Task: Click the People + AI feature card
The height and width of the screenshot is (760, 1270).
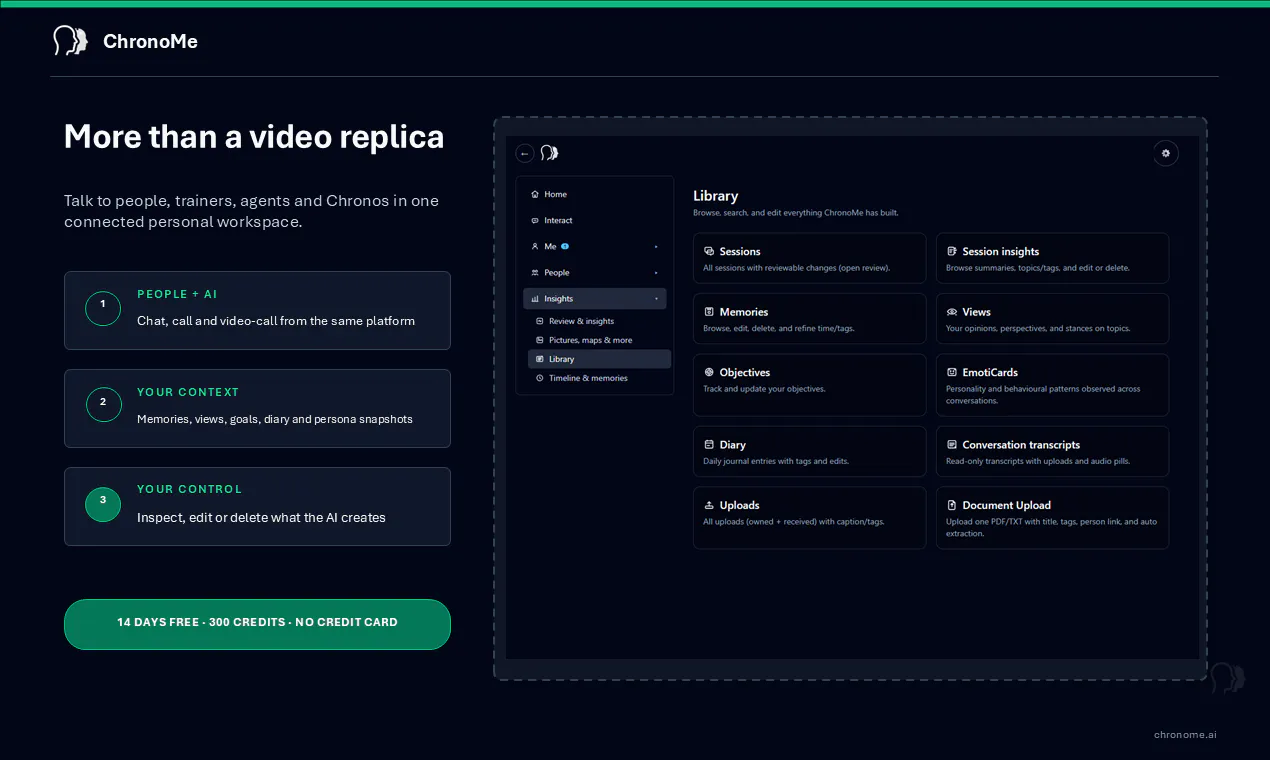Action: coord(257,310)
